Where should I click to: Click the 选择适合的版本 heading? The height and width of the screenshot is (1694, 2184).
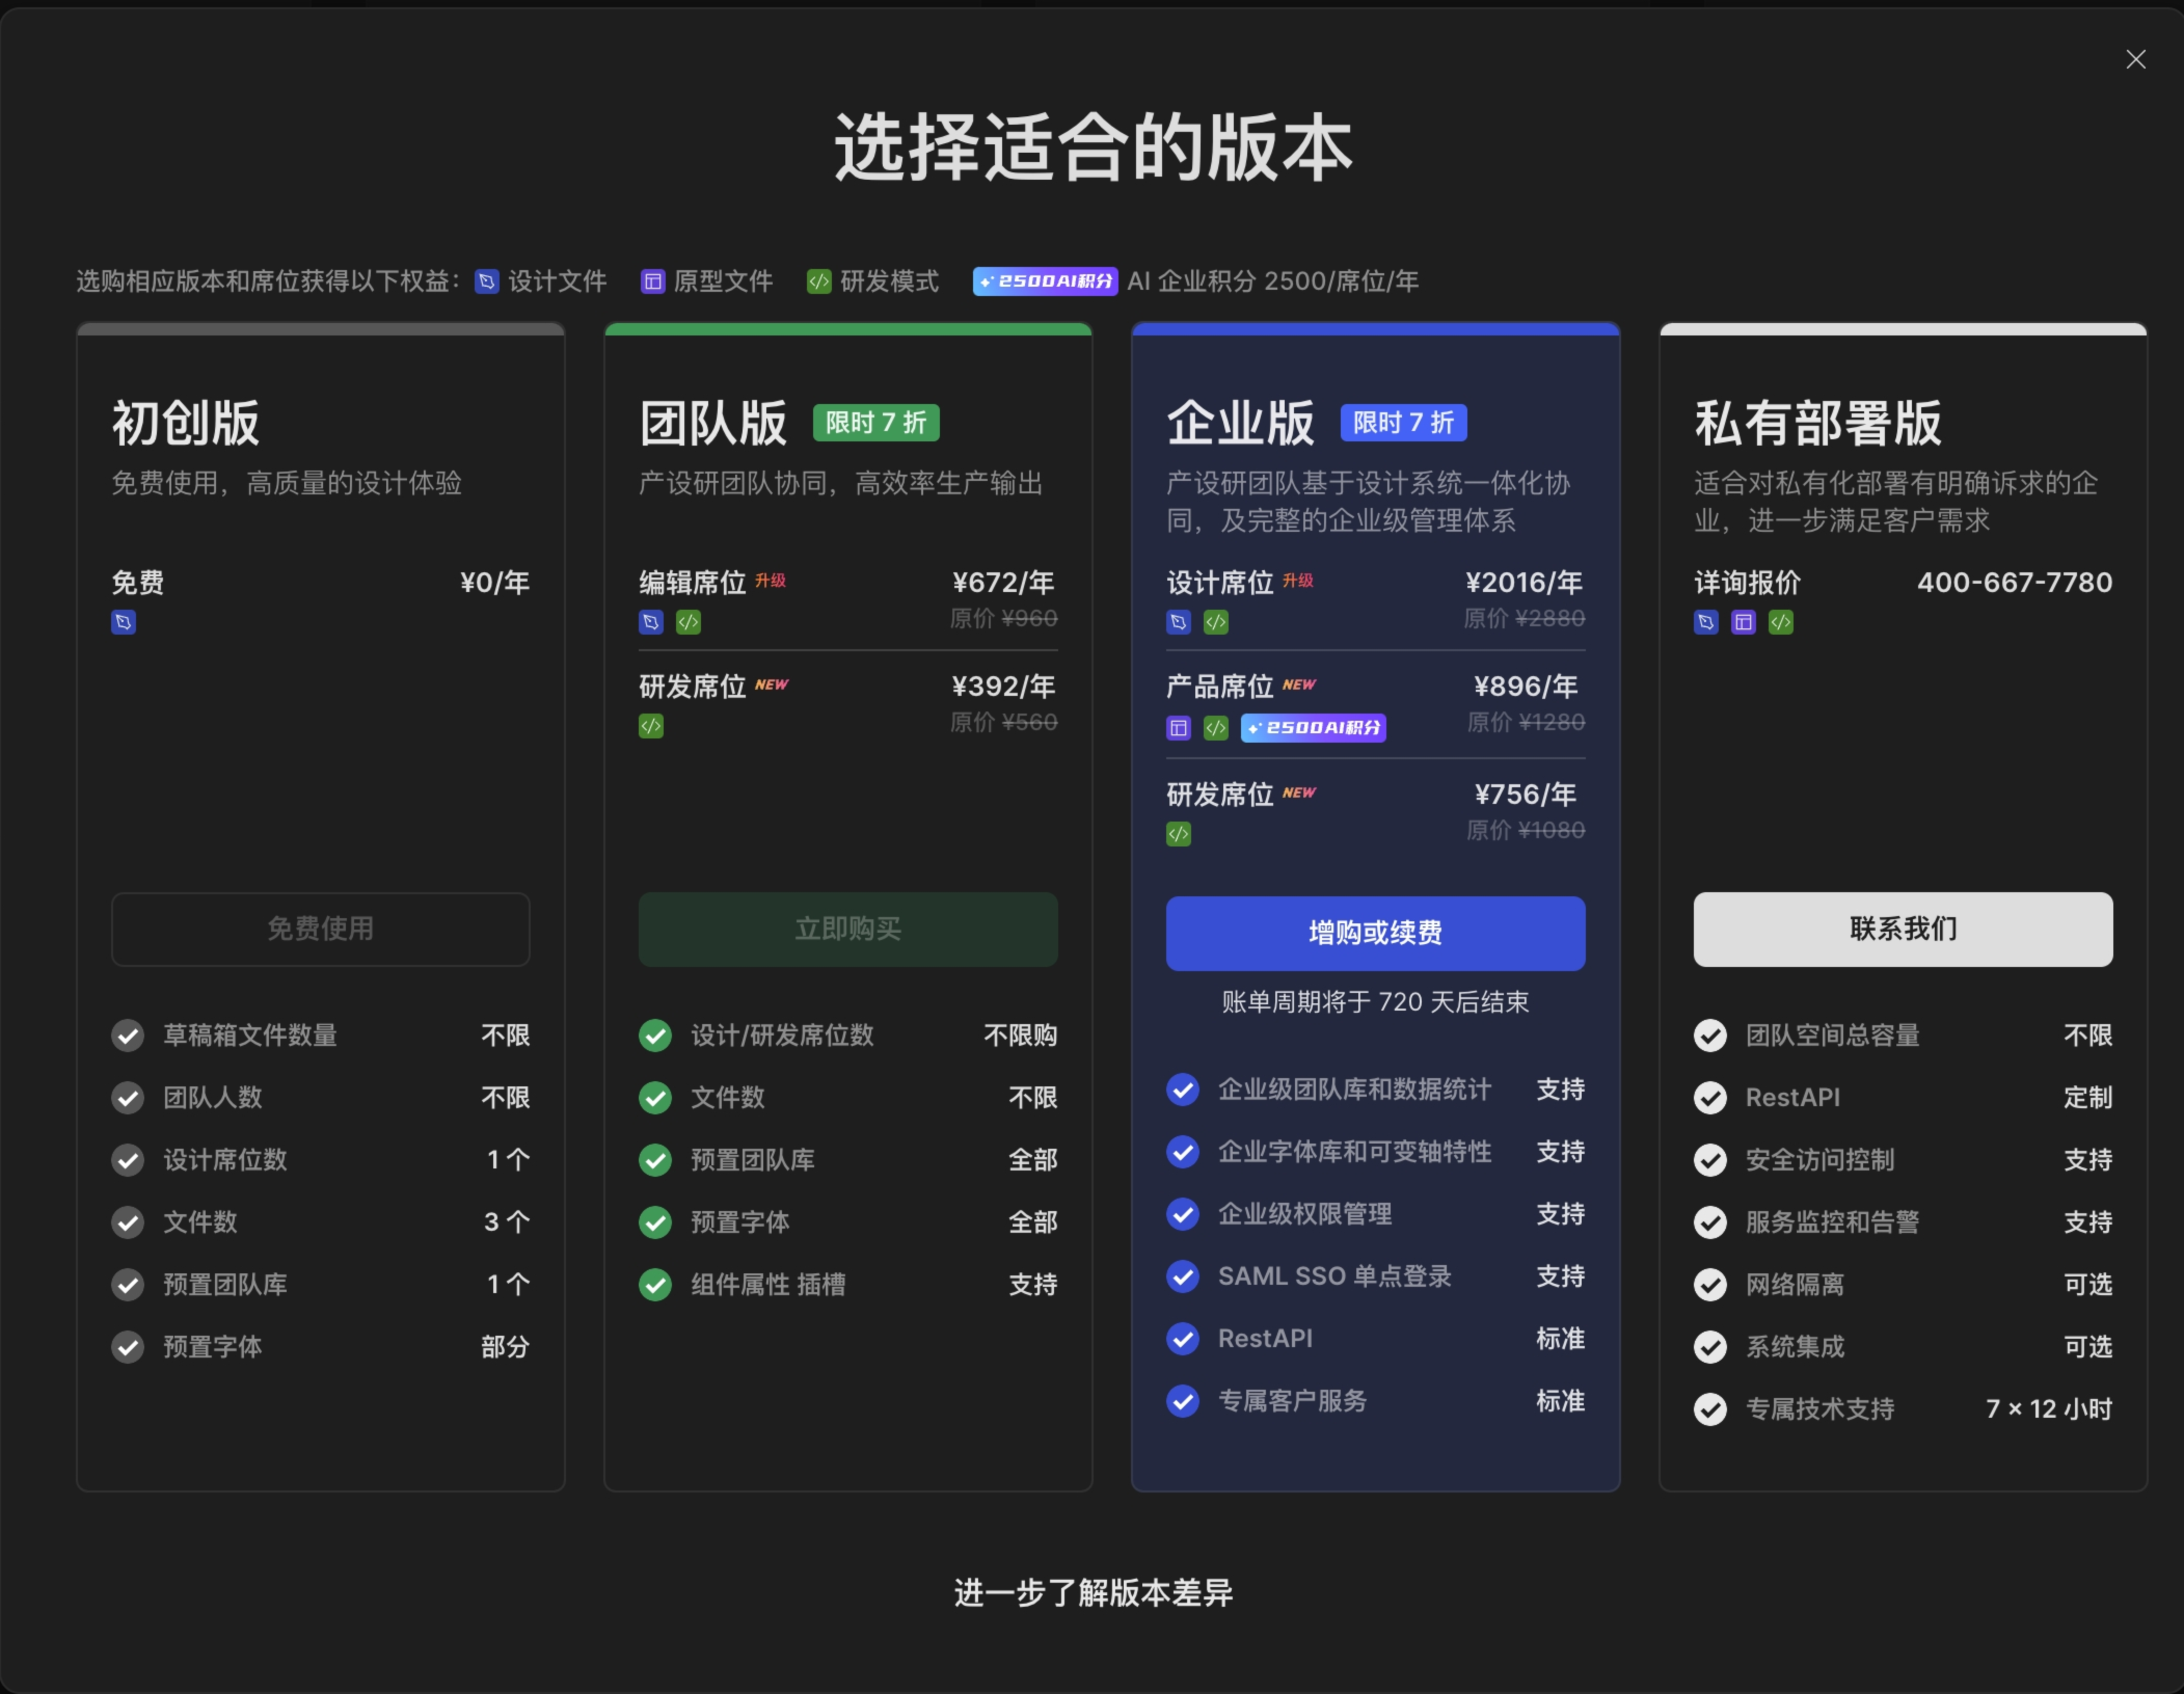[1093, 147]
